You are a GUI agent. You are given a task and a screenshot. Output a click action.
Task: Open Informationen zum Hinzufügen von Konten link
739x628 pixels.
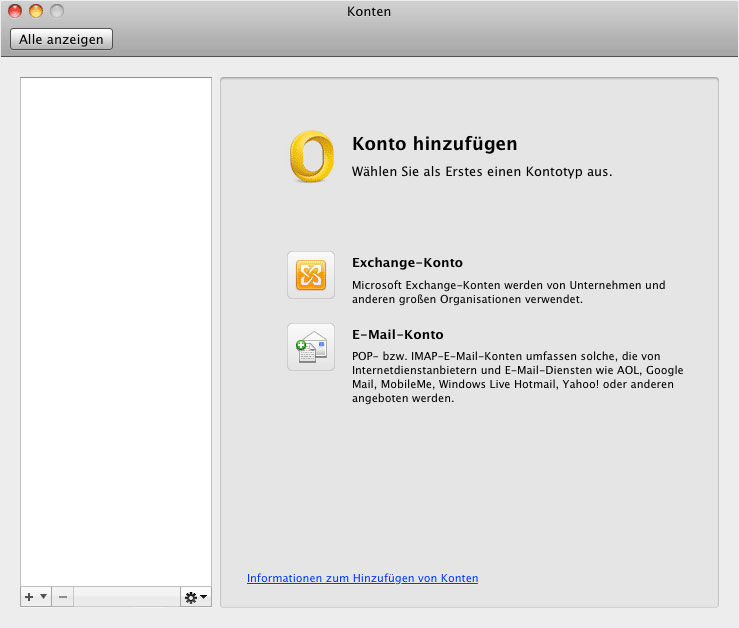[362, 578]
